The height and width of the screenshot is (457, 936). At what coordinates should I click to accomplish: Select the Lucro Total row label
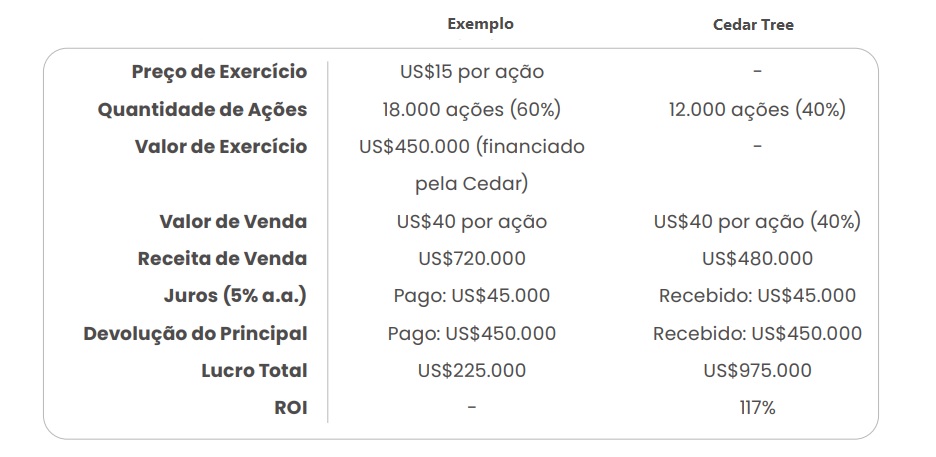click(254, 370)
